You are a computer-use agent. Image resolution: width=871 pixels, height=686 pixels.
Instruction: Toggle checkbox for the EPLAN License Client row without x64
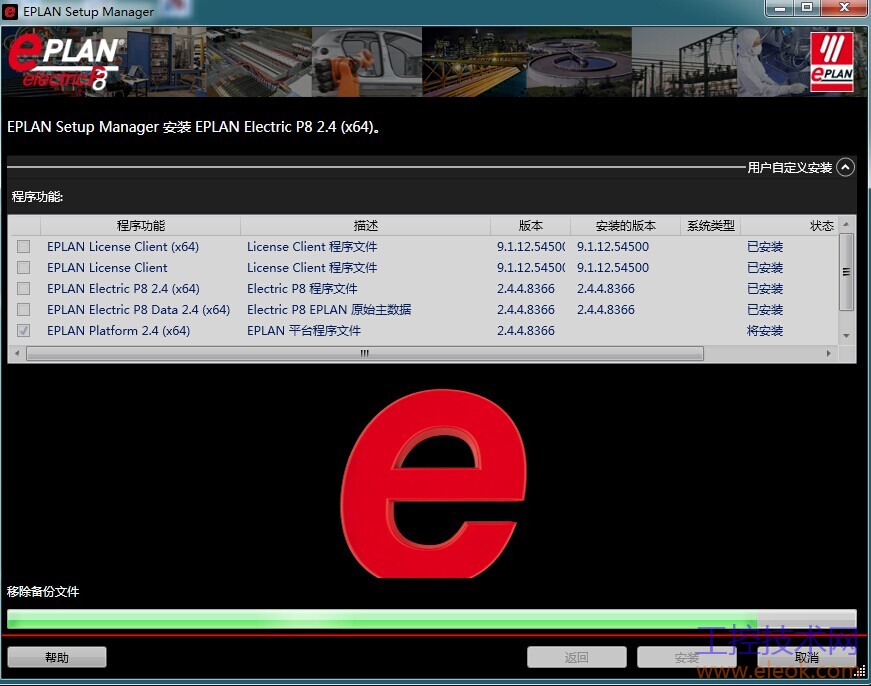click(x=23, y=268)
